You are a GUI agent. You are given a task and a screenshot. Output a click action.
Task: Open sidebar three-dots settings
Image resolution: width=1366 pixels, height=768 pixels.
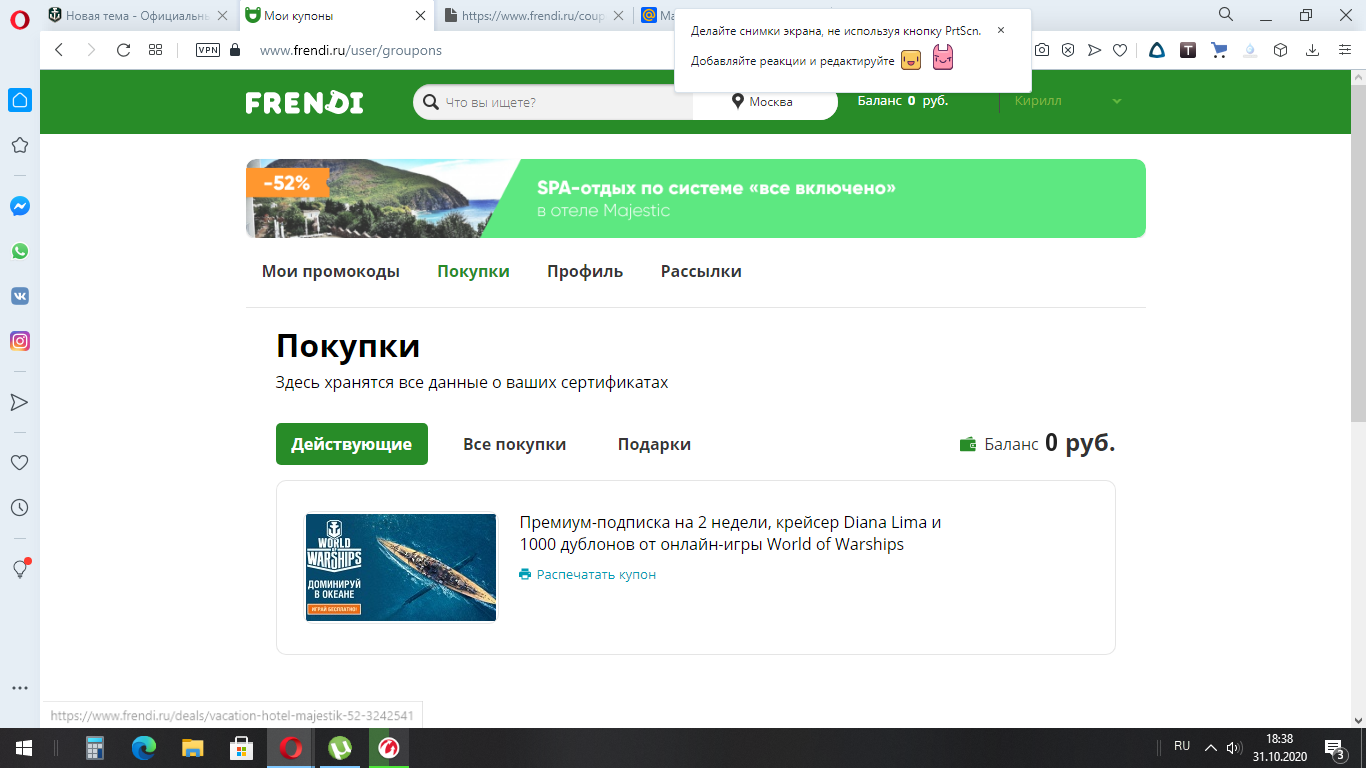click(19, 689)
